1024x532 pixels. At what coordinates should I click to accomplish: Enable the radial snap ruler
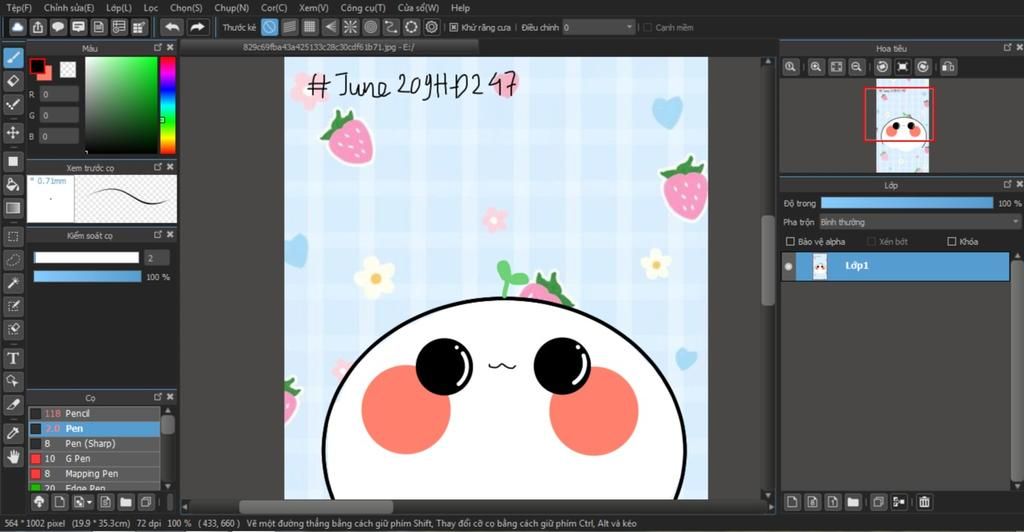(350, 27)
